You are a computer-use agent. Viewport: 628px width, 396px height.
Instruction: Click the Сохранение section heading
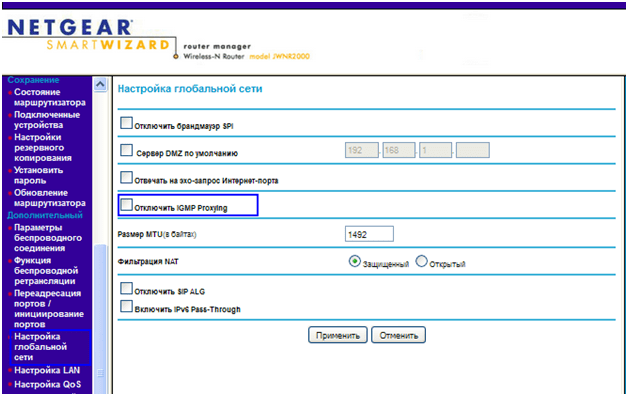[x=33, y=80]
